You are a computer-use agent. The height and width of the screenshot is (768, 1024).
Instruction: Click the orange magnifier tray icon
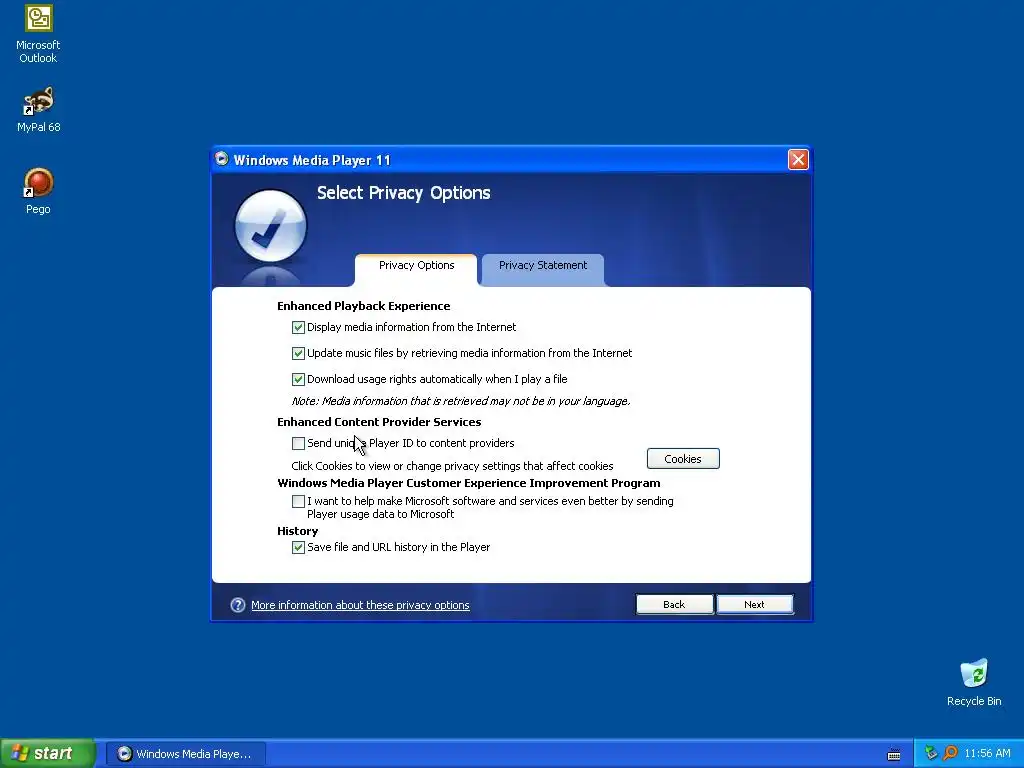click(950, 753)
